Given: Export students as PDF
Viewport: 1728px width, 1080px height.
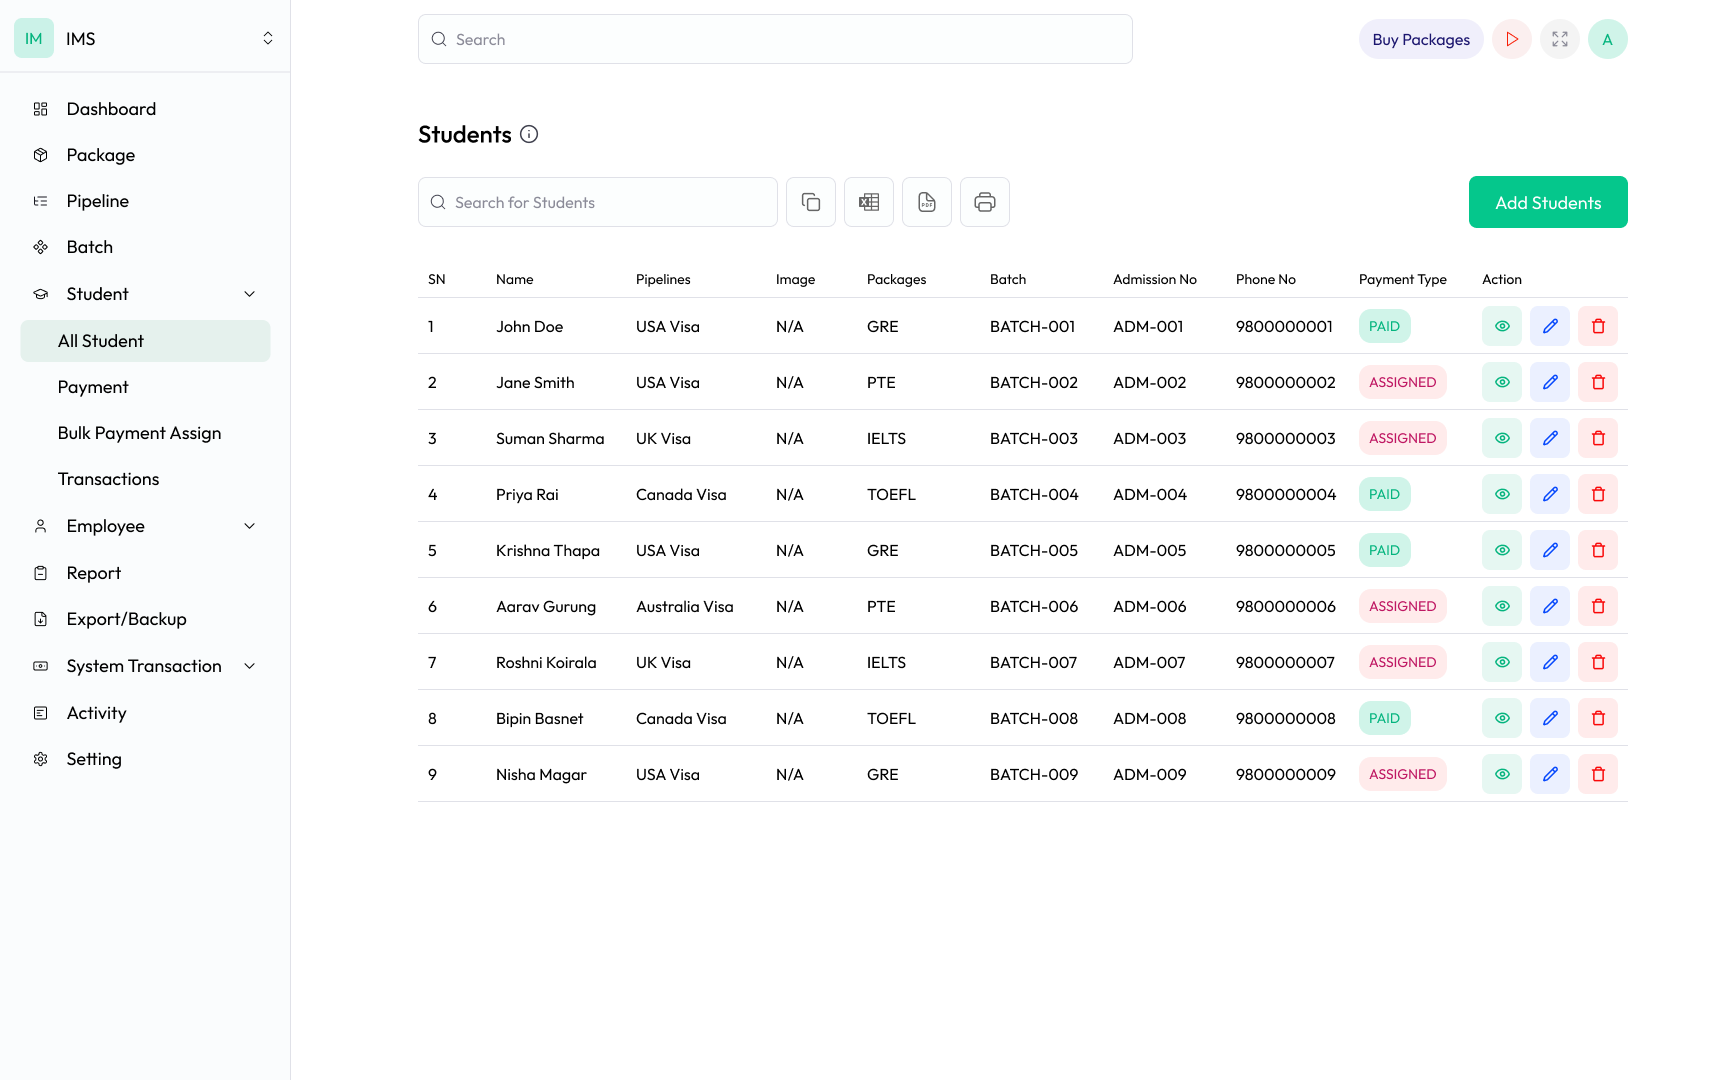Looking at the screenshot, I should [927, 202].
